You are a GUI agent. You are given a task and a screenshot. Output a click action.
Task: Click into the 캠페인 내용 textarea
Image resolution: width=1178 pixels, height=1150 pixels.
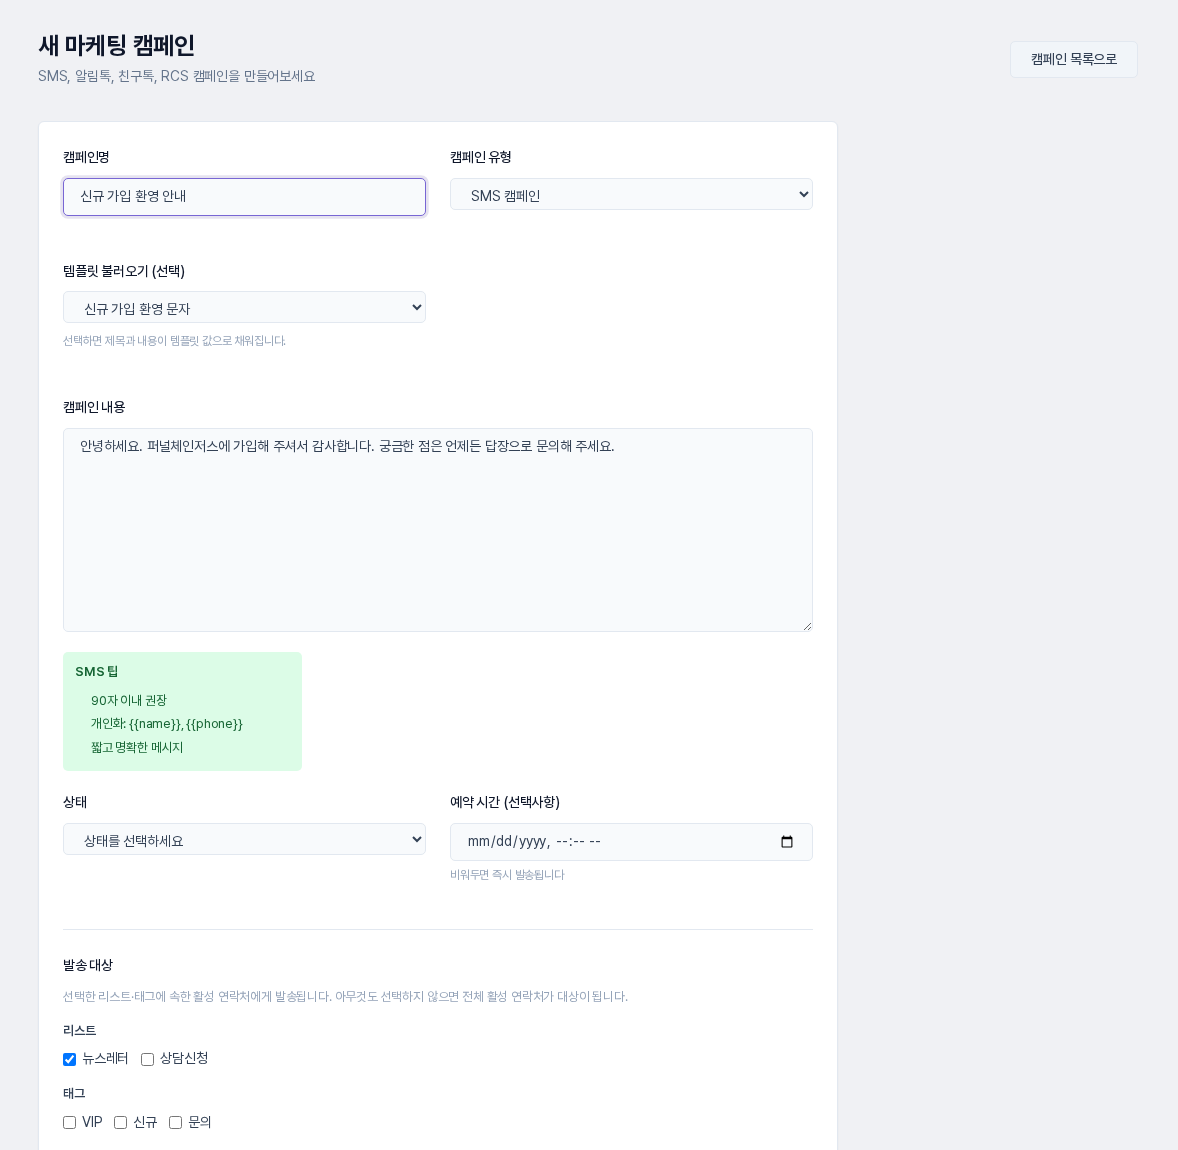(x=438, y=530)
